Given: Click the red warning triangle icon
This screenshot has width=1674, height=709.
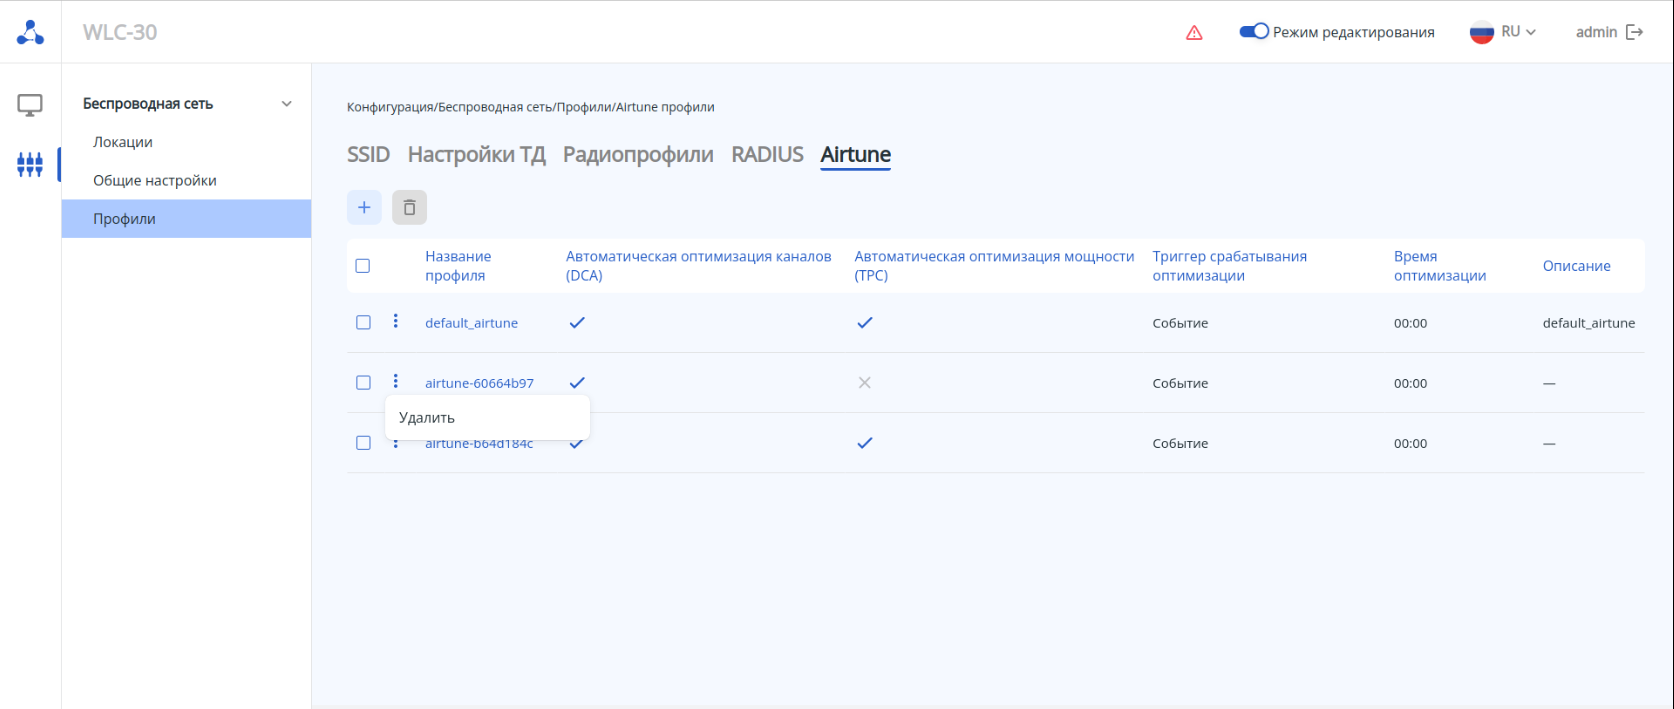Looking at the screenshot, I should (x=1194, y=33).
